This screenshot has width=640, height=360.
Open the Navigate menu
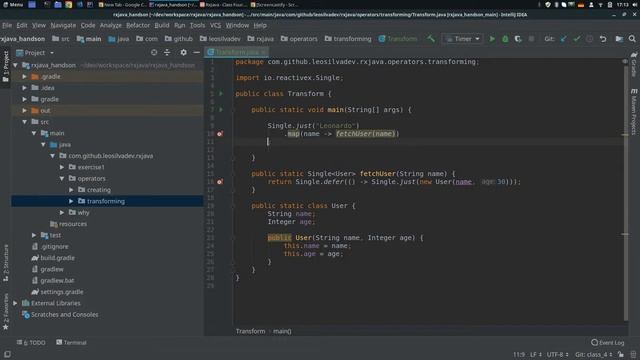(x=63, y=25)
